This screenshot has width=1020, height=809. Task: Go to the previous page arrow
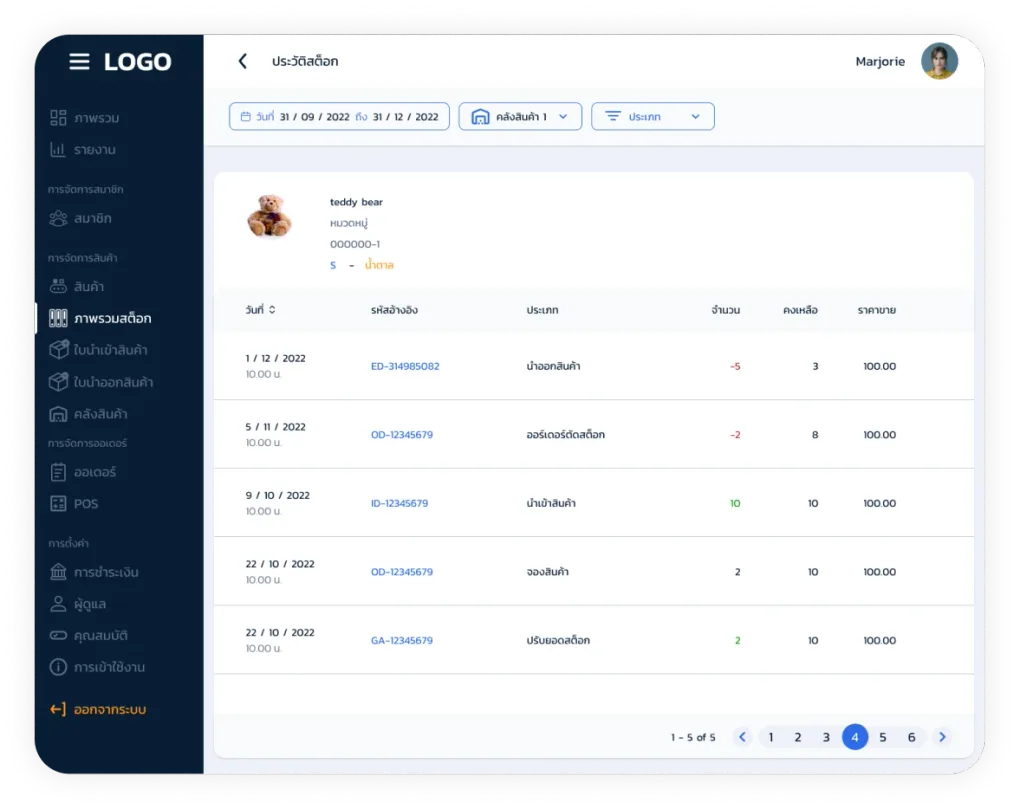tap(742, 737)
